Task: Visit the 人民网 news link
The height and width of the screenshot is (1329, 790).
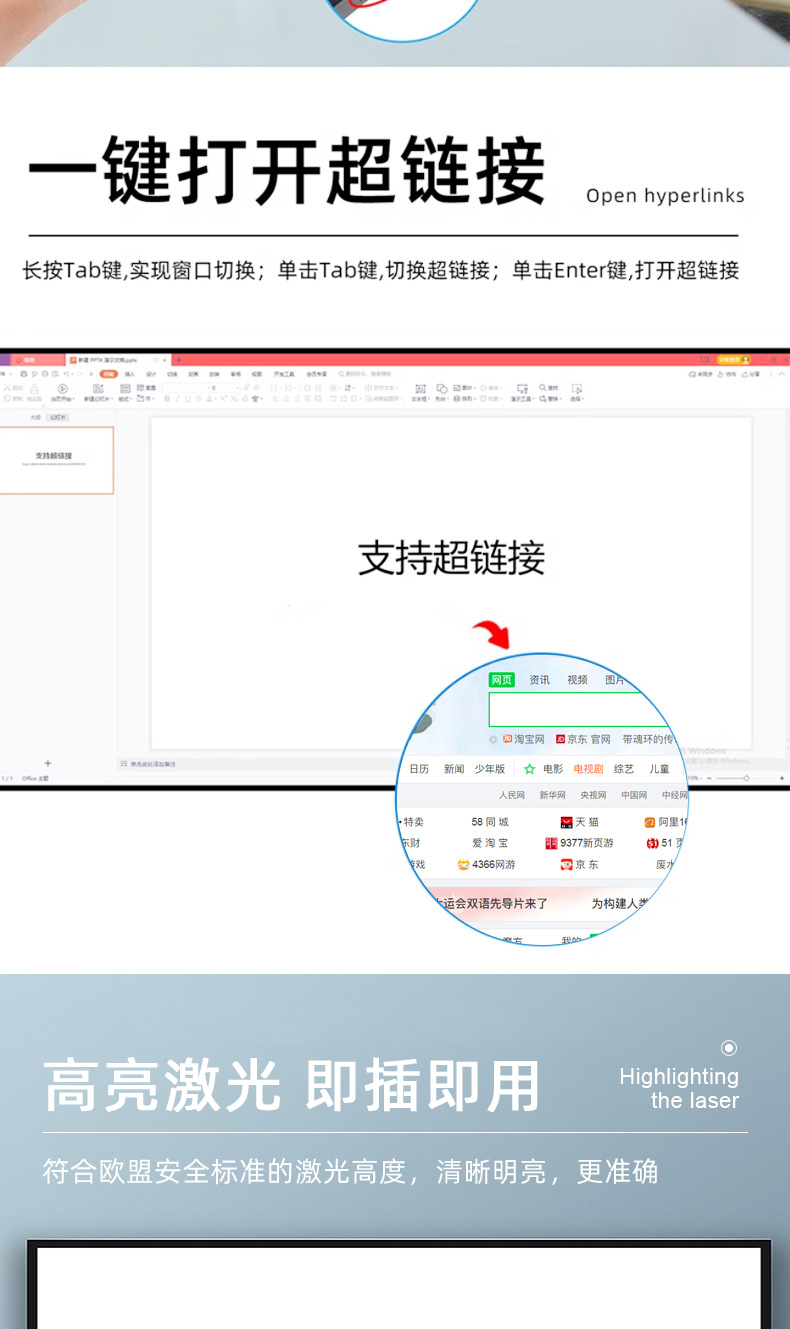Action: pyautogui.click(x=512, y=795)
